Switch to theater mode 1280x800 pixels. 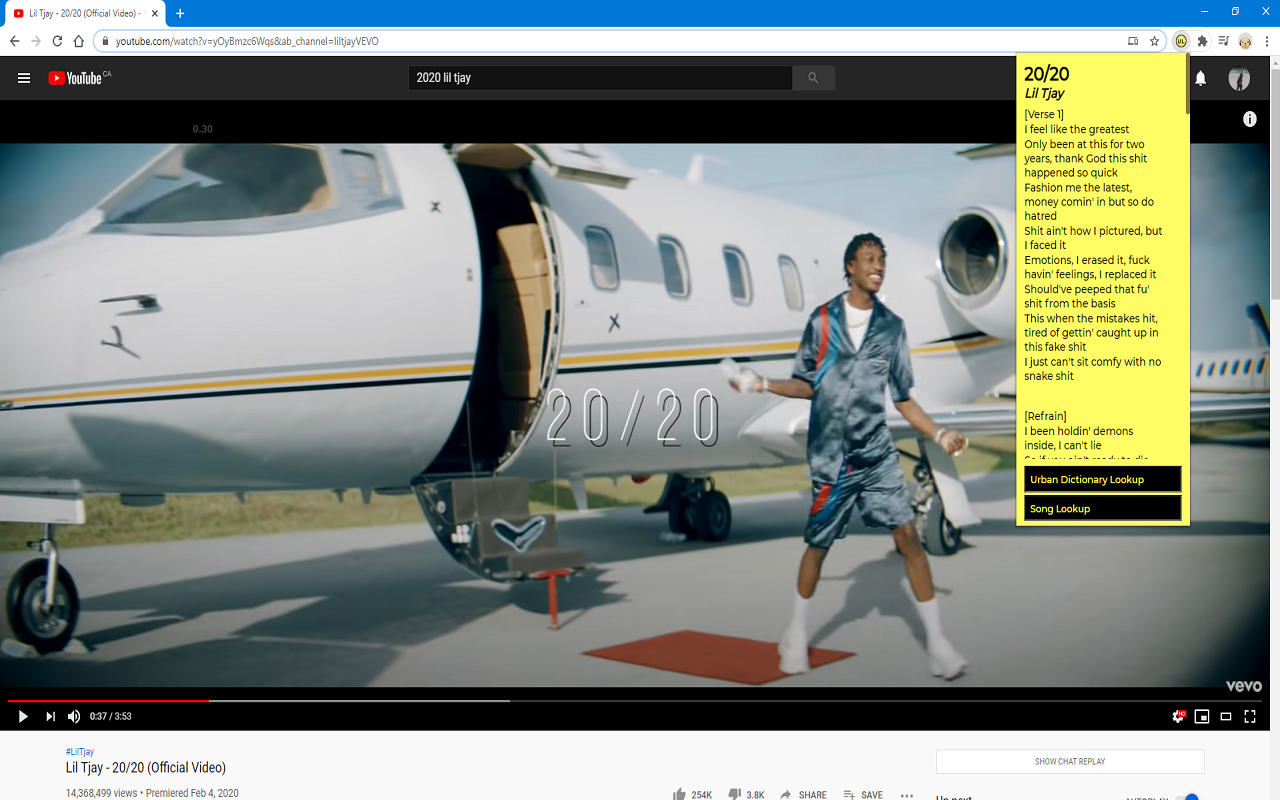[x=1226, y=716]
